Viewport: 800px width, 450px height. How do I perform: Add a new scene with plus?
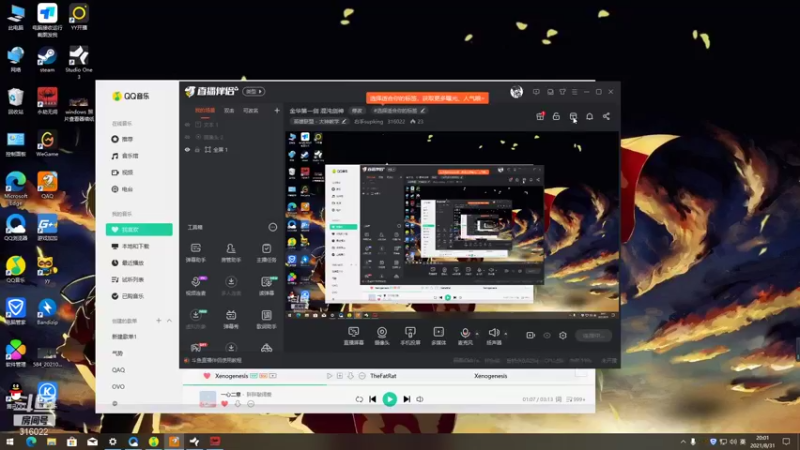click(277, 110)
